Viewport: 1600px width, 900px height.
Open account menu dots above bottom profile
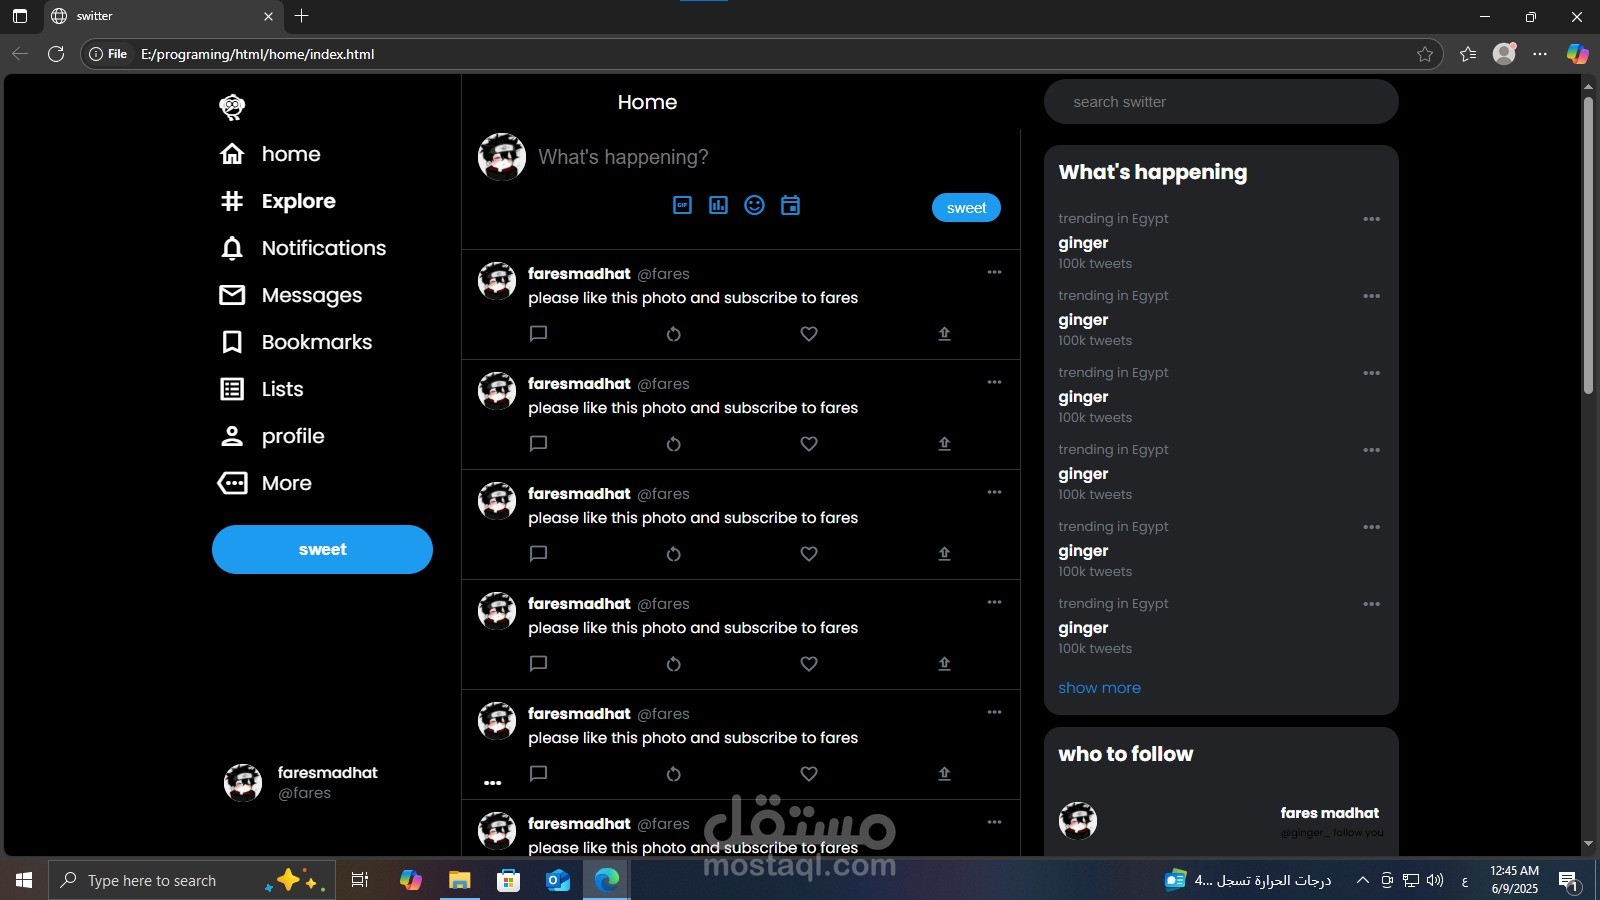coord(492,783)
